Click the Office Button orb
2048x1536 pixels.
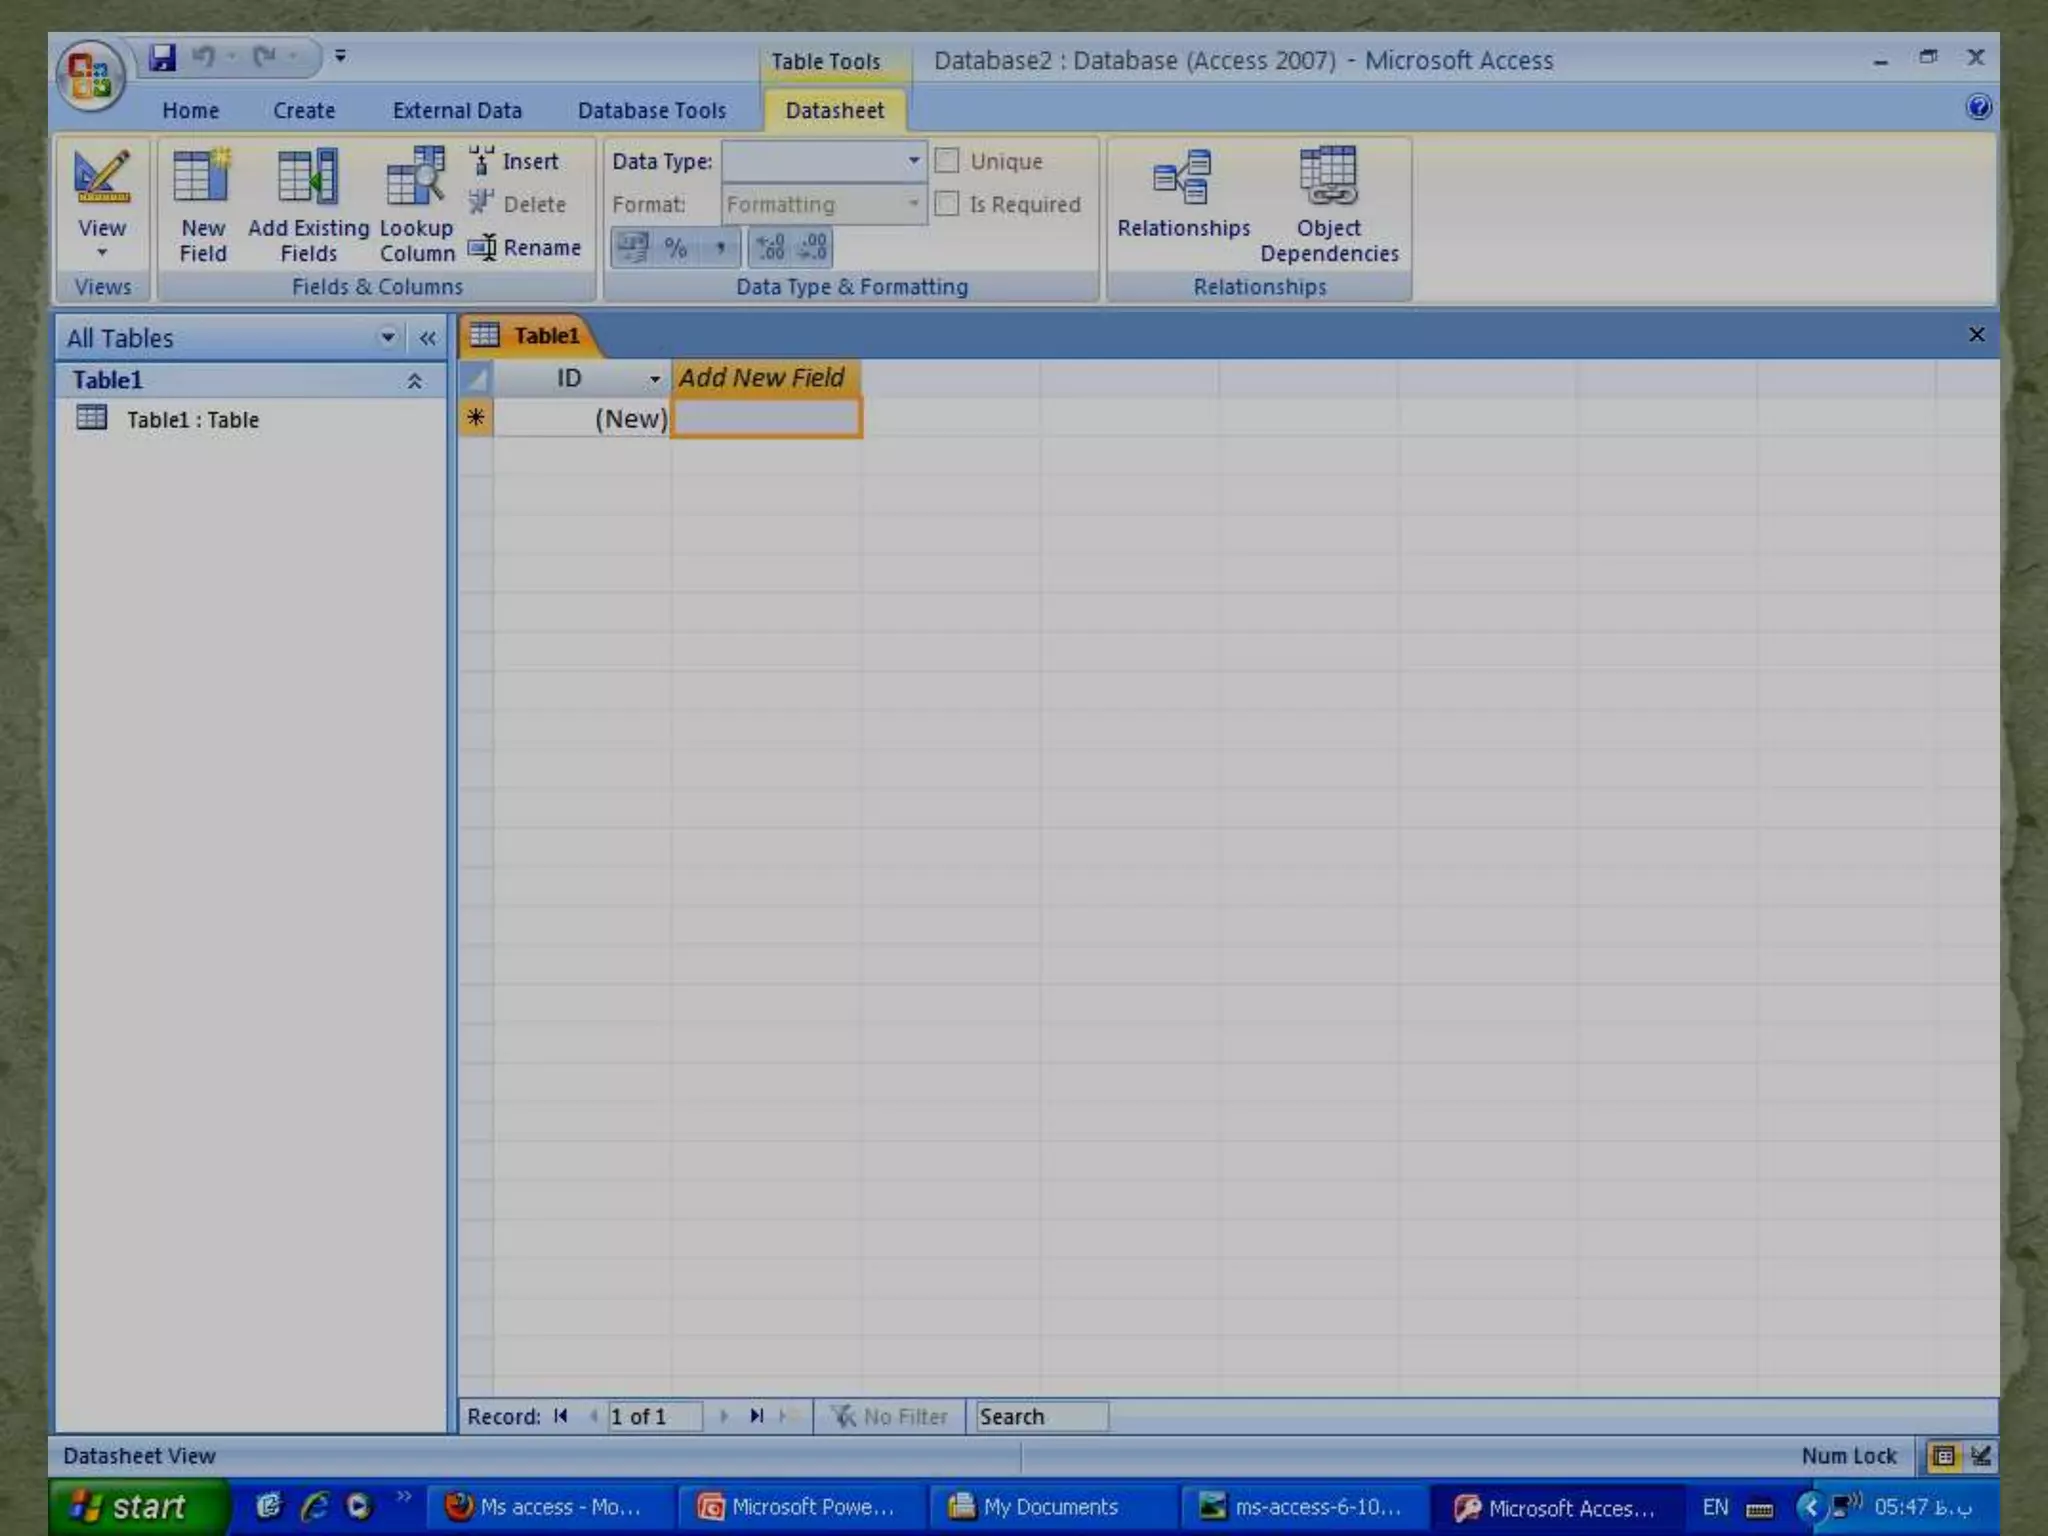(90, 75)
